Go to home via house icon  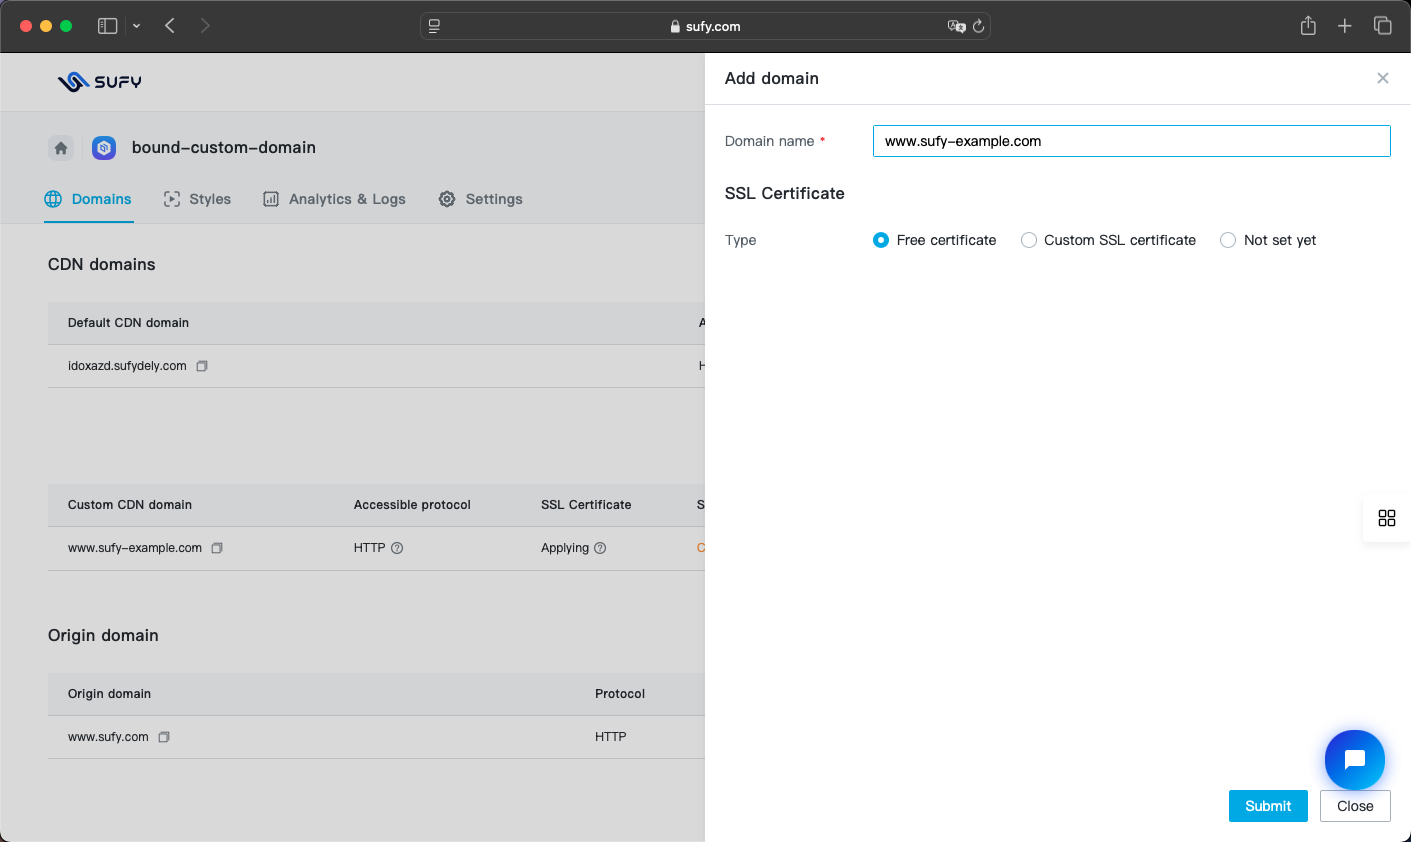pos(61,148)
